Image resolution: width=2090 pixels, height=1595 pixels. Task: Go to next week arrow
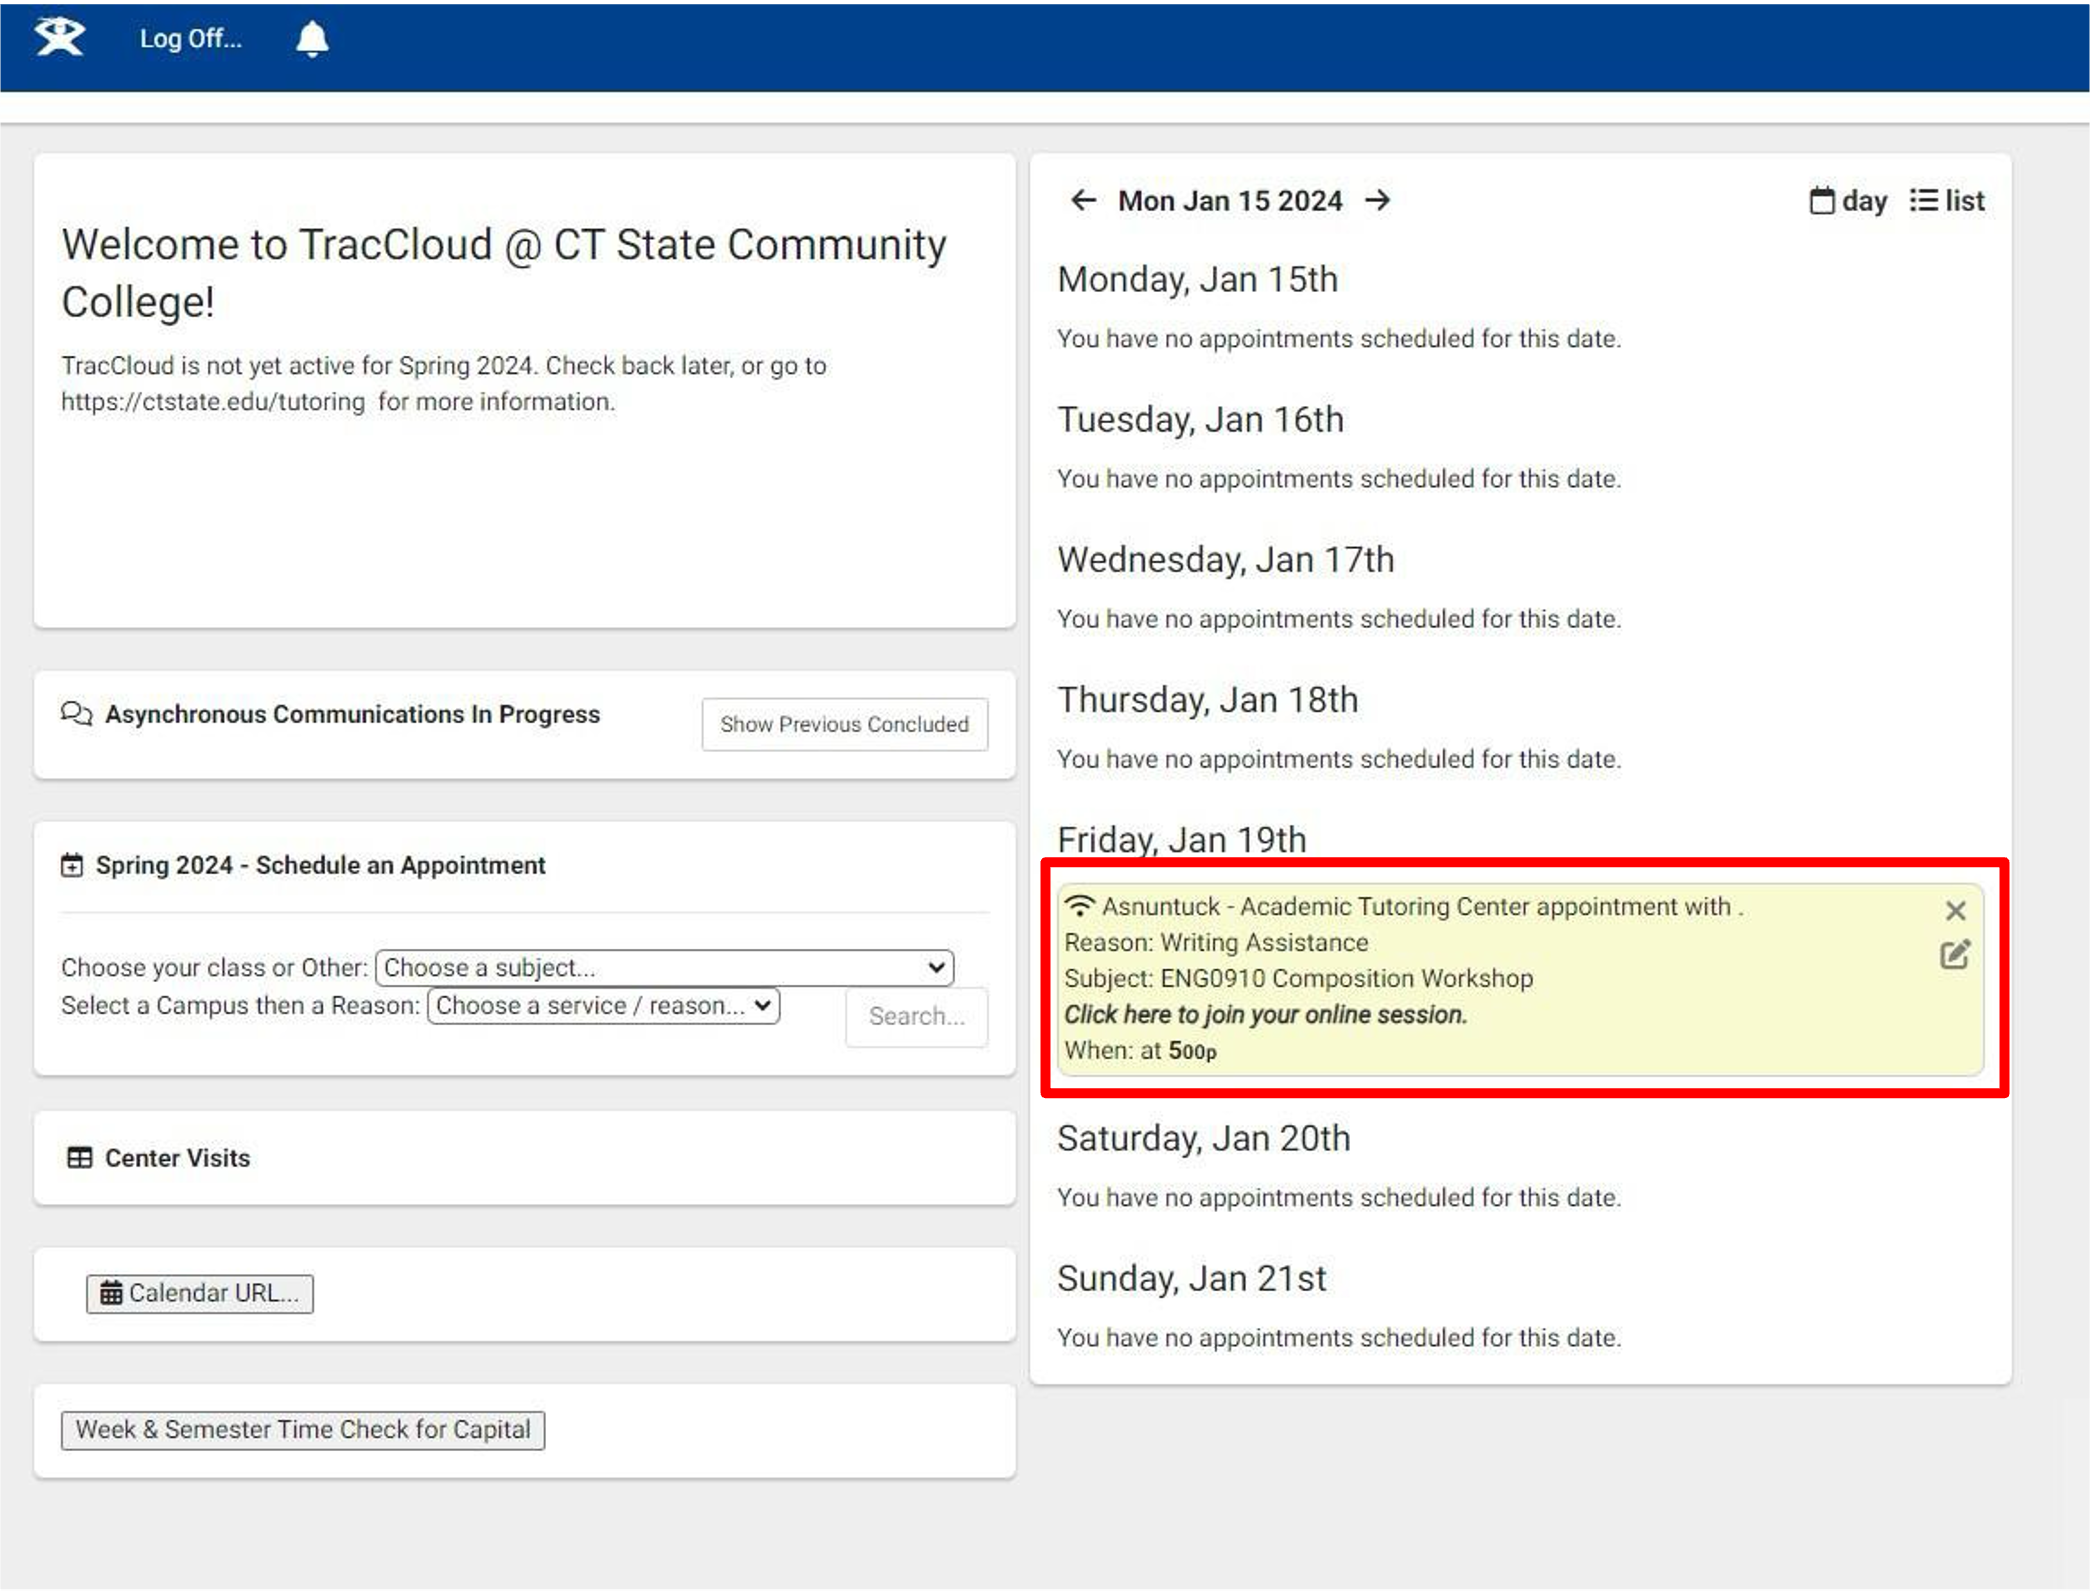coord(1378,200)
